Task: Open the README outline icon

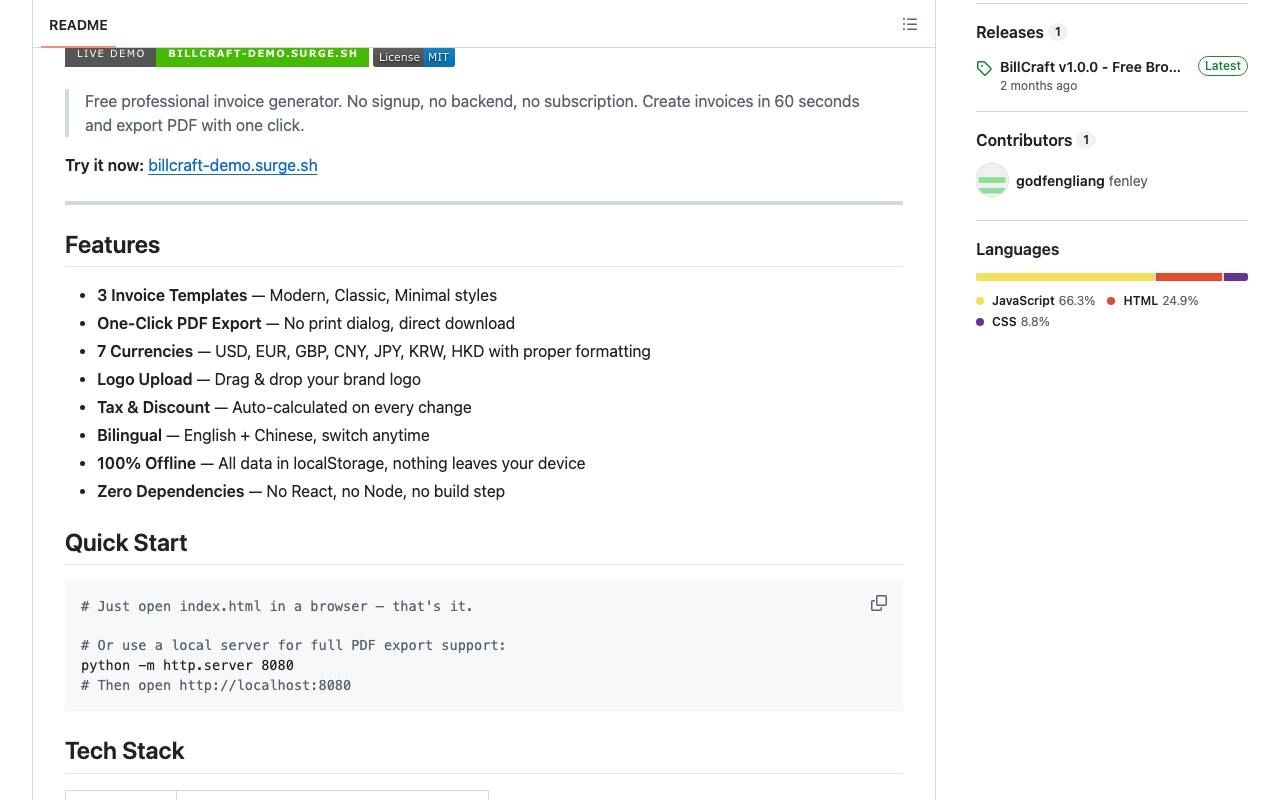Action: pos(910,24)
